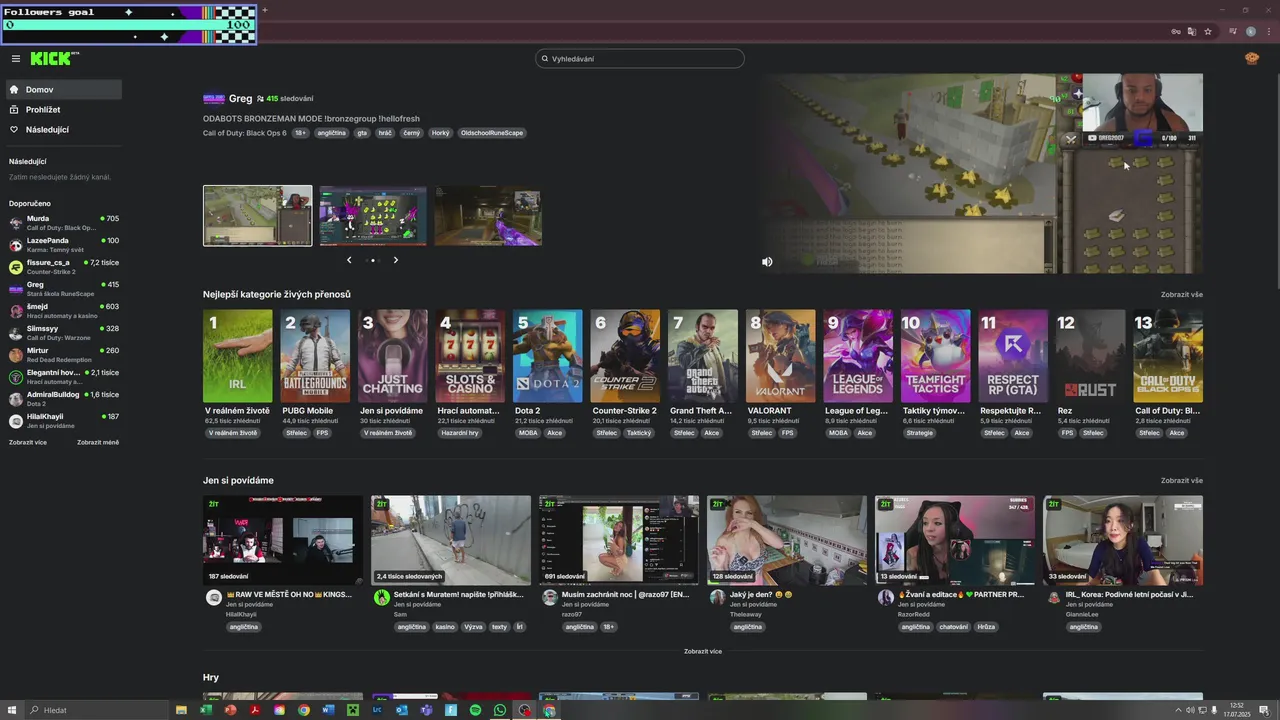Image resolution: width=1280 pixels, height=720 pixels.
Task: Play the featured Greg stream video
Action: point(980,174)
